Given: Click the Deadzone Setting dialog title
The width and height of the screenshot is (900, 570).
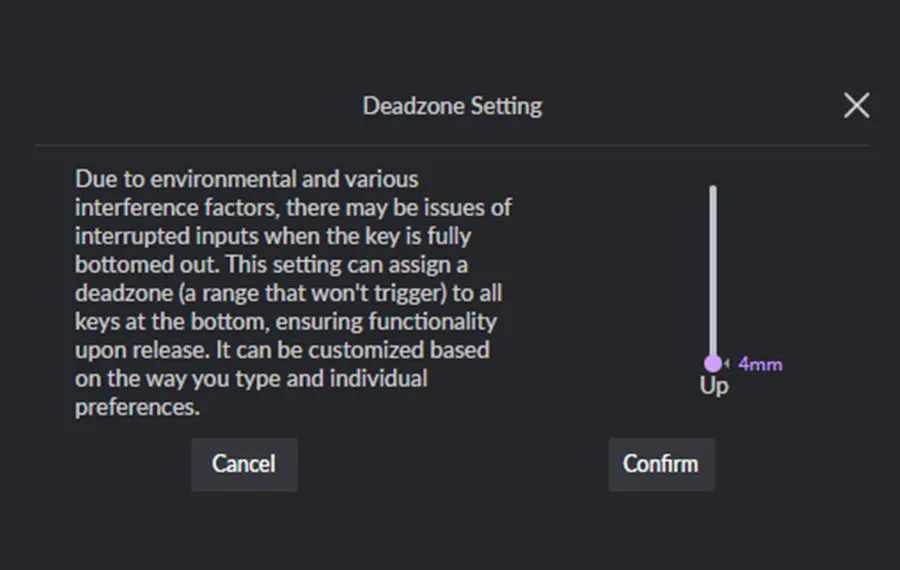Looking at the screenshot, I should 452,106.
